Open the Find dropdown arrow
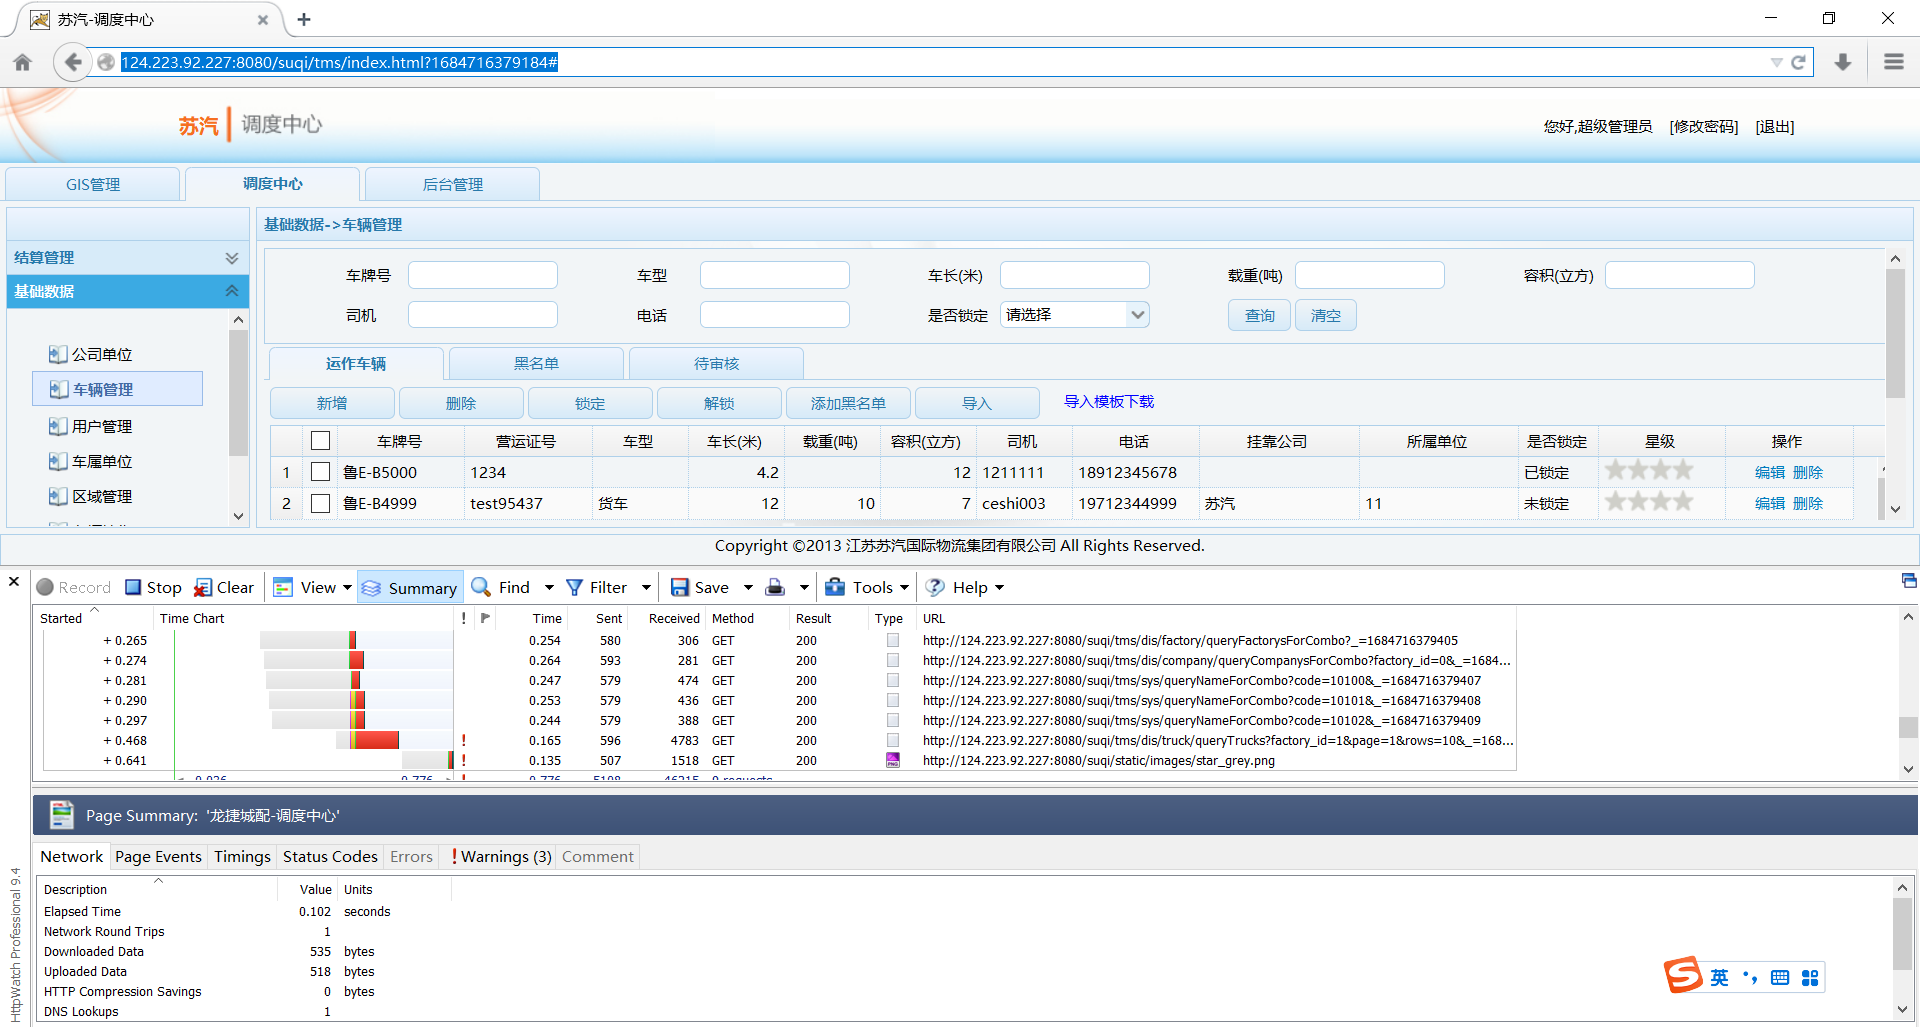Image resolution: width=1920 pixels, height=1027 pixels. tap(549, 588)
